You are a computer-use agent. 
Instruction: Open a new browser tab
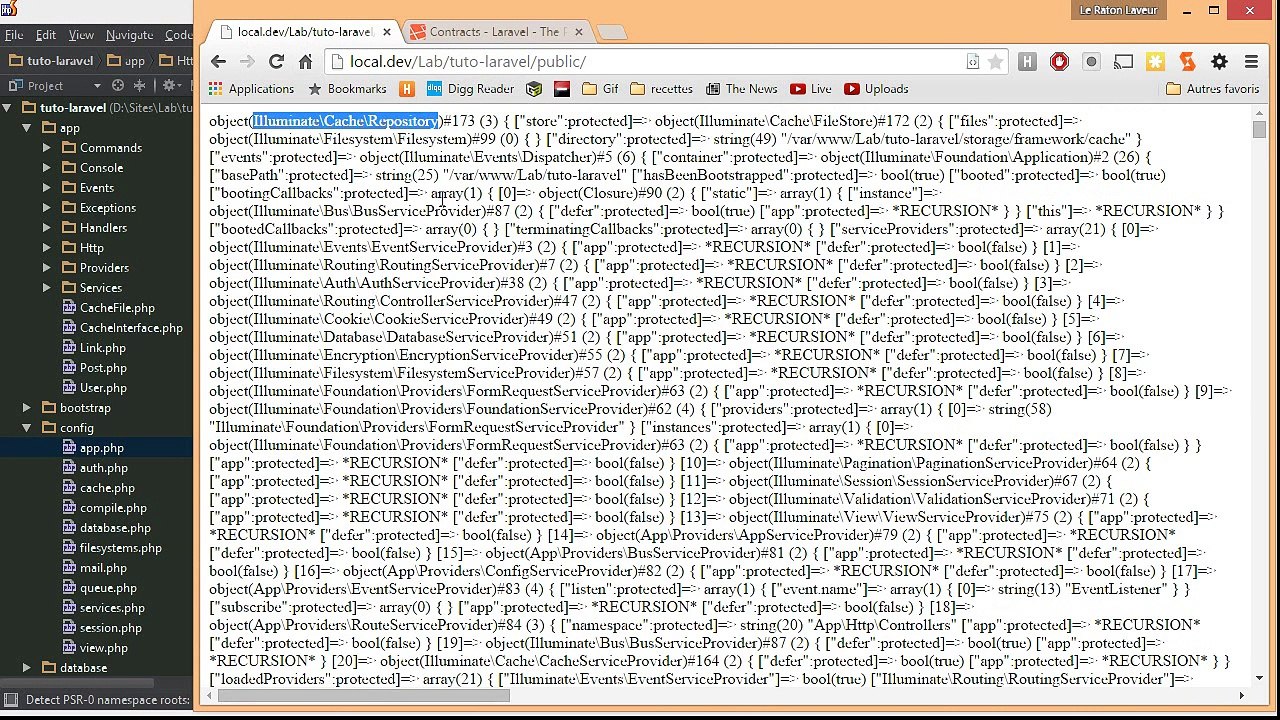(x=611, y=33)
